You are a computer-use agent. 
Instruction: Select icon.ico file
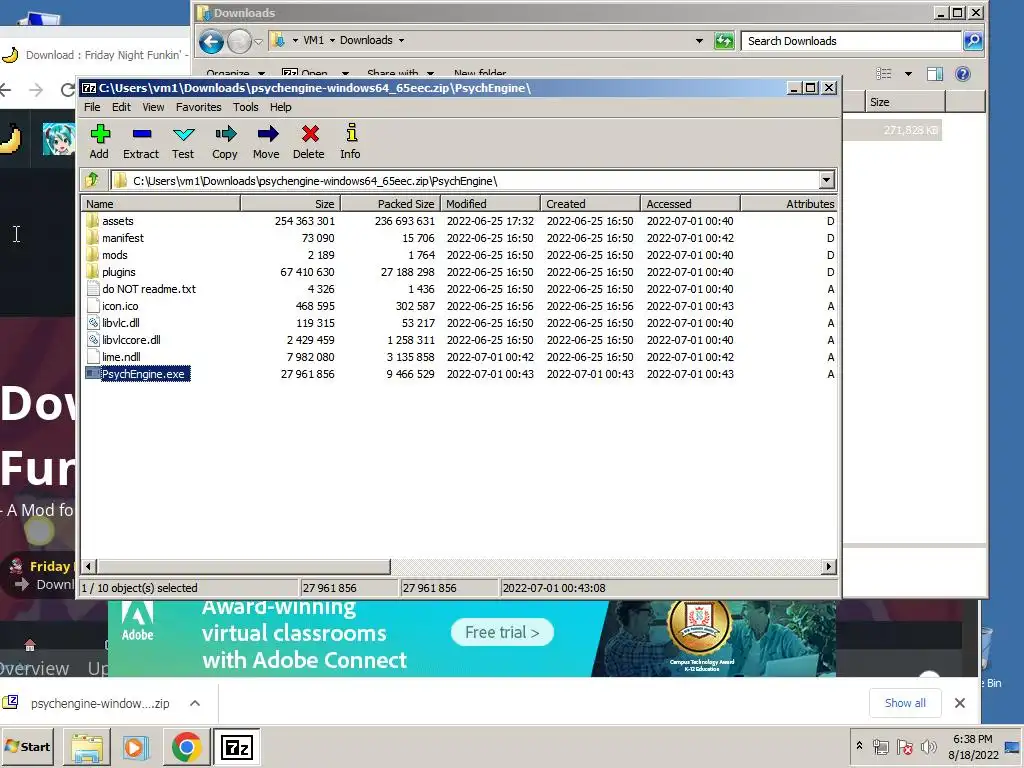pyautogui.click(x=120, y=306)
